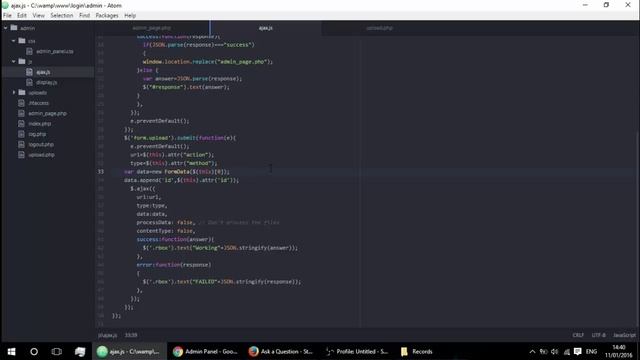Switch to Atom ajax.js taskbar button
This screenshot has width=640, height=360.
[x=129, y=351]
